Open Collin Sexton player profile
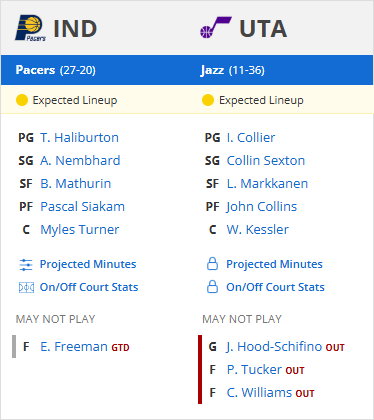 coord(266,161)
